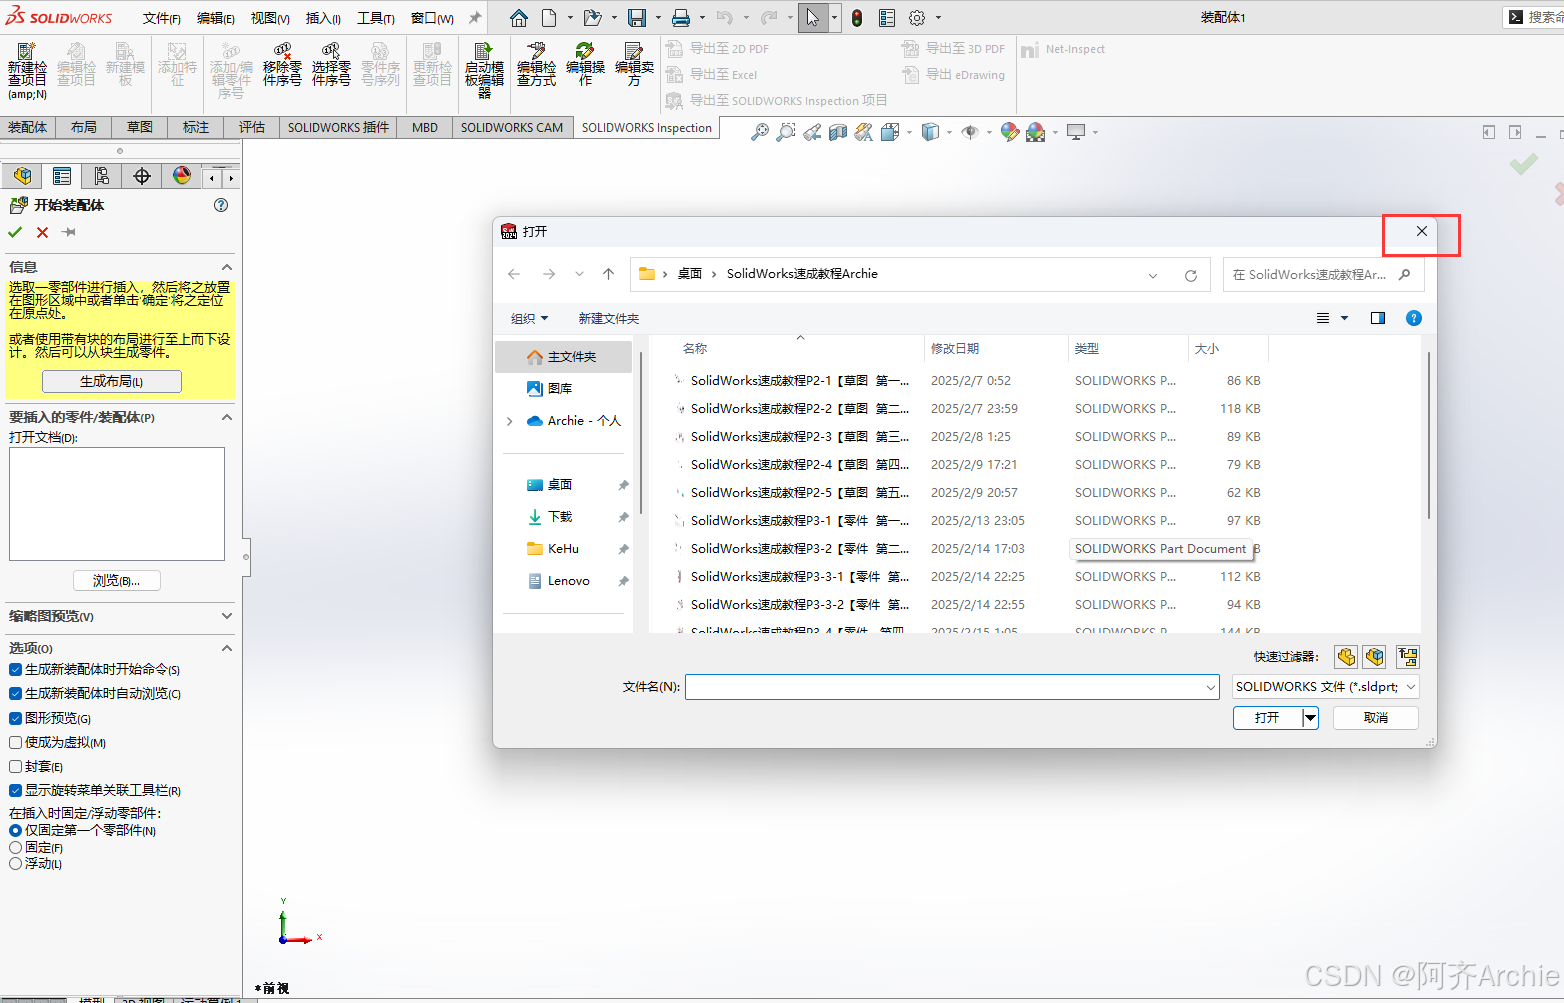The image size is (1564, 1003).
Task: Click the refresh button in the address bar
Action: 1191,275
